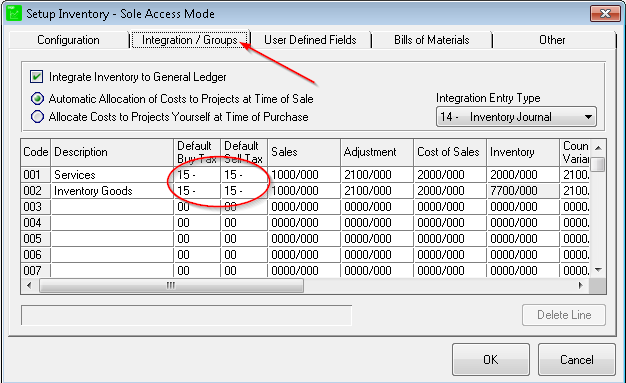Click Inventory account 7700/000 for Inventory Goods

pos(523,191)
